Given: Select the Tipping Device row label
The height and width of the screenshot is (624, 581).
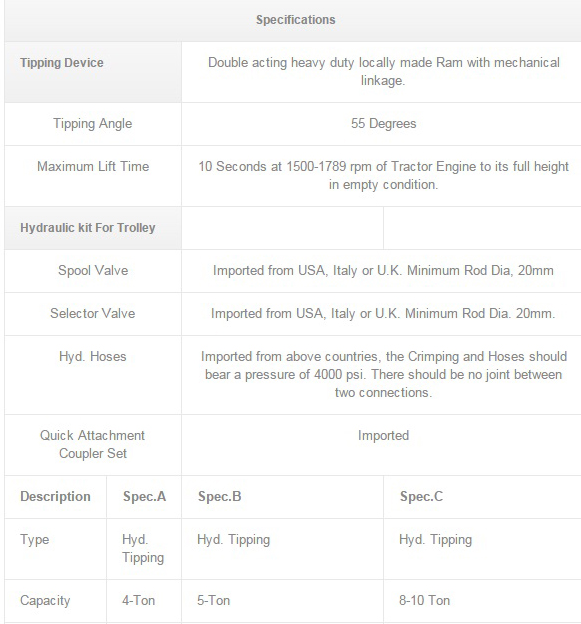Looking at the screenshot, I should (62, 62).
